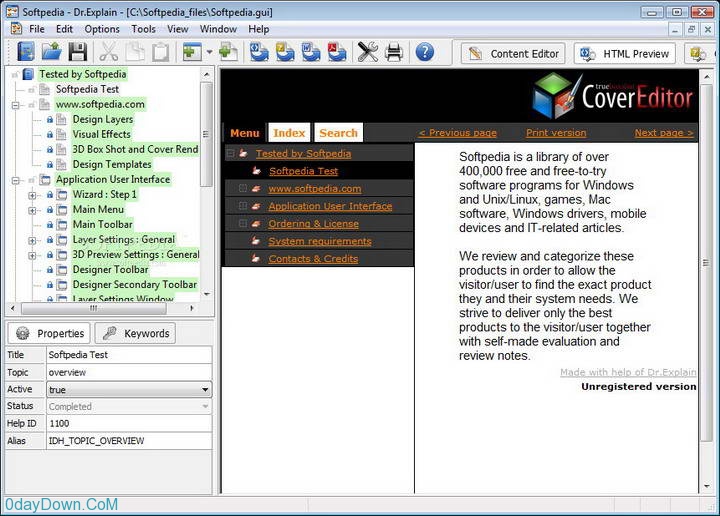Click the window icon beside Main Toolbar
720x516 pixels.
coord(62,224)
